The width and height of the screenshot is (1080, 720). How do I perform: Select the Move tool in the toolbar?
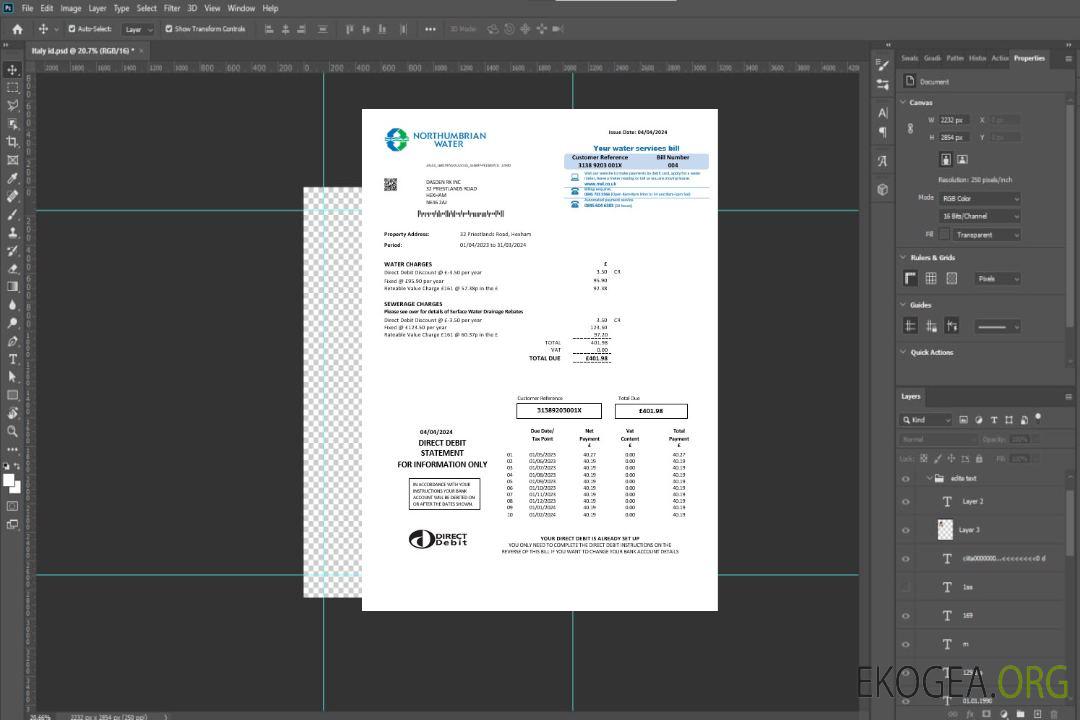click(x=13, y=70)
